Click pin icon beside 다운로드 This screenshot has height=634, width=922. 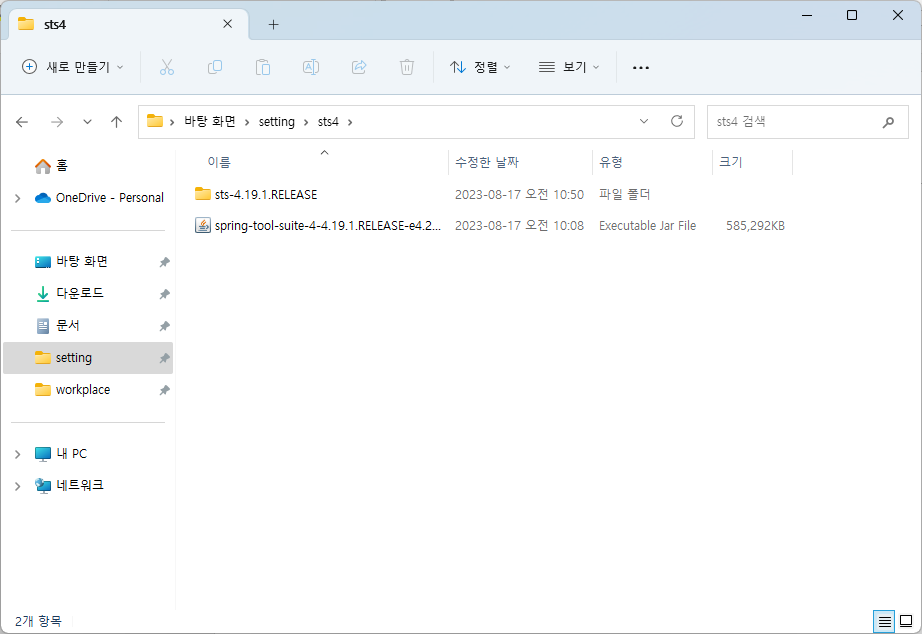coord(165,293)
